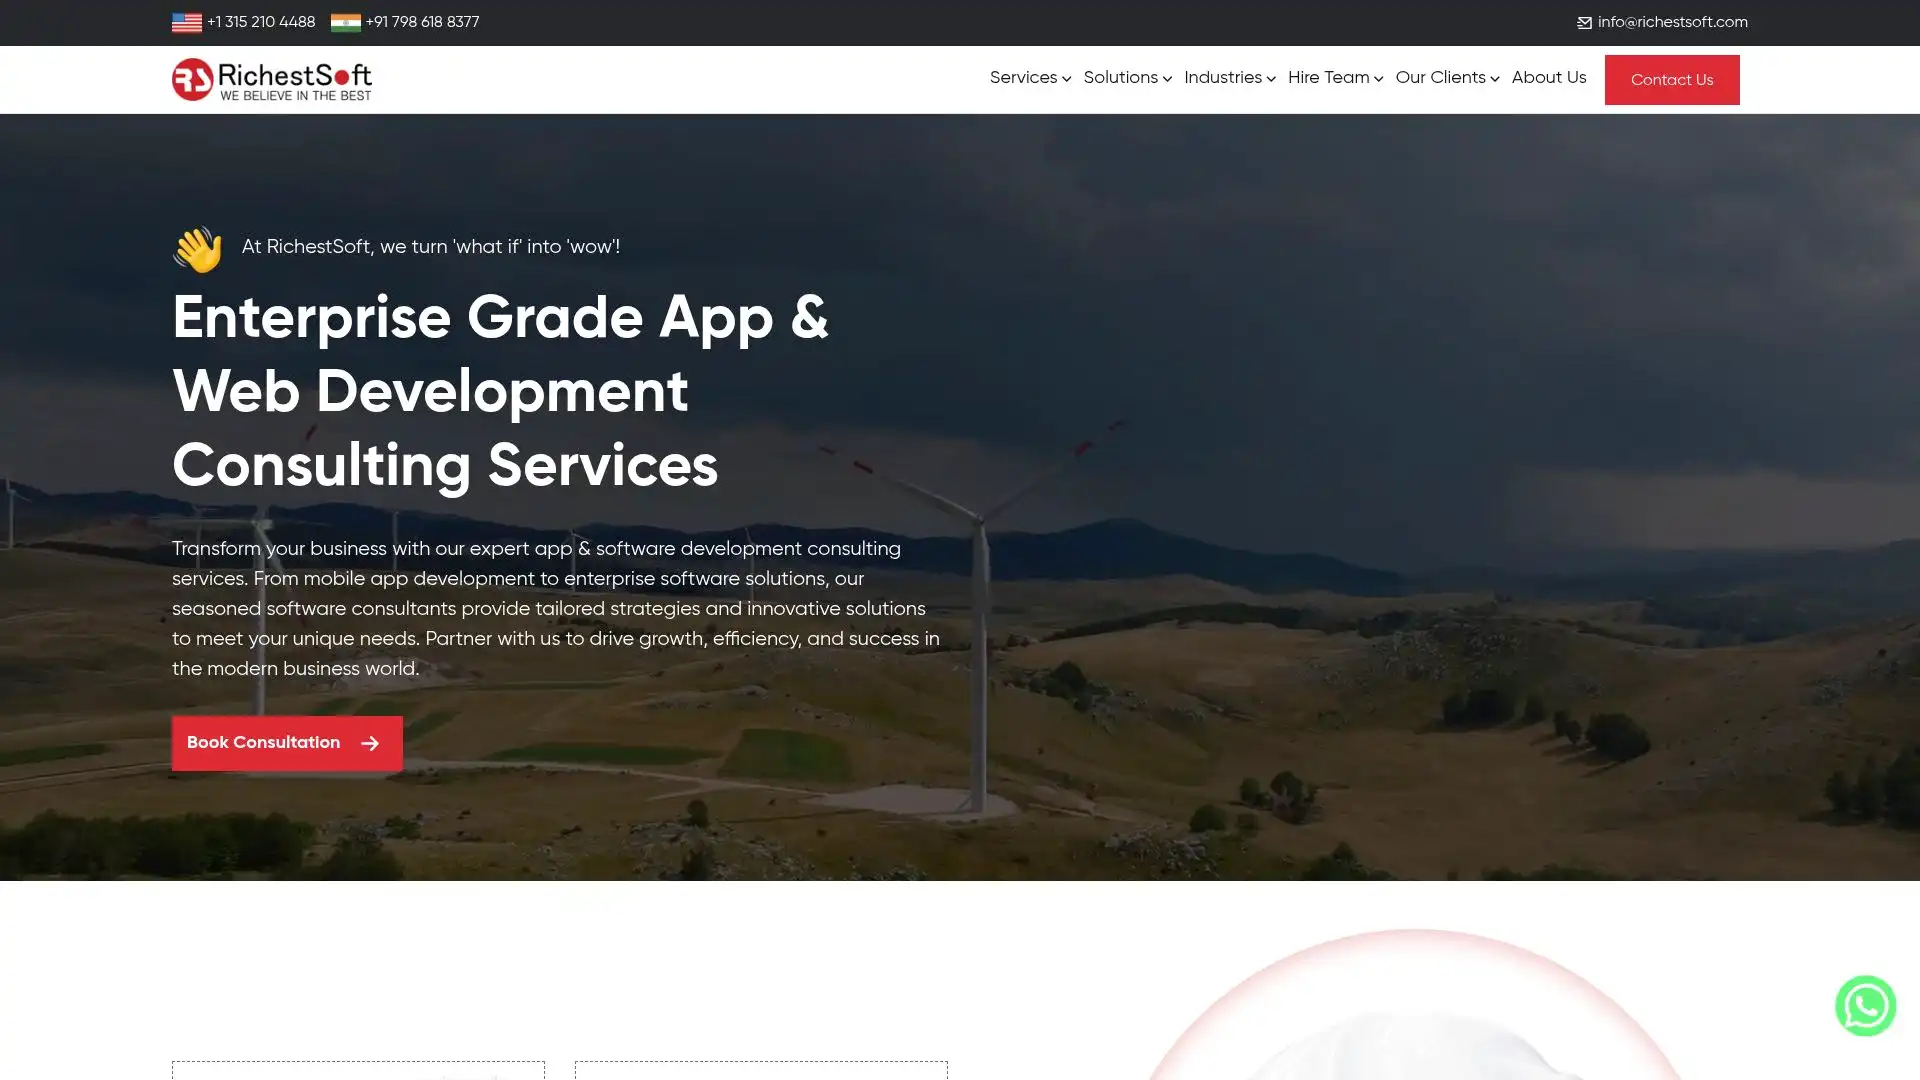Go to About Us page
The width and height of the screenshot is (1920, 1080).
coord(1548,78)
